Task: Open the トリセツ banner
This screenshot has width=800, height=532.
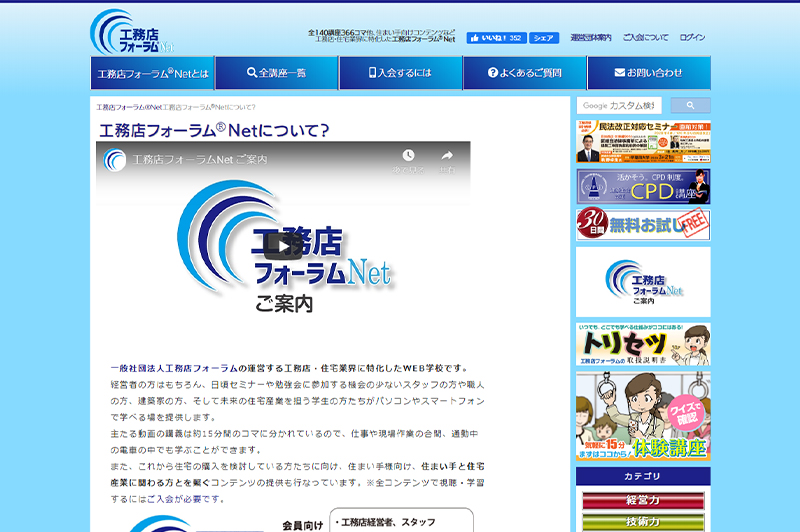Action: [643, 344]
